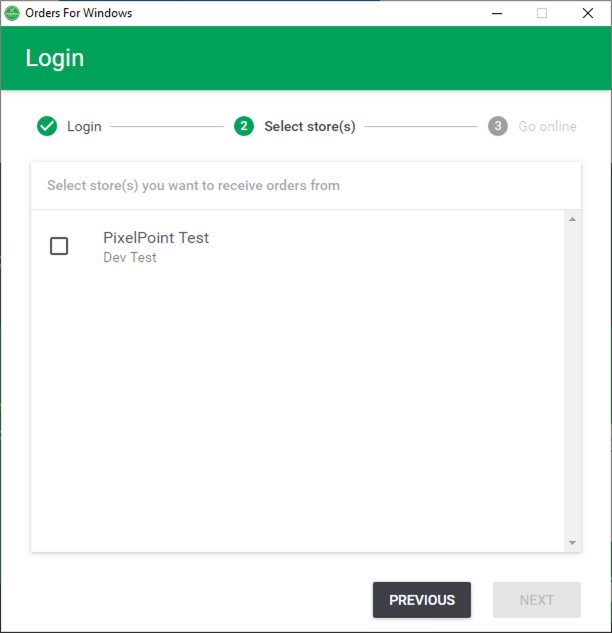
Task: Maximize the Orders For Windows window
Action: click(542, 13)
